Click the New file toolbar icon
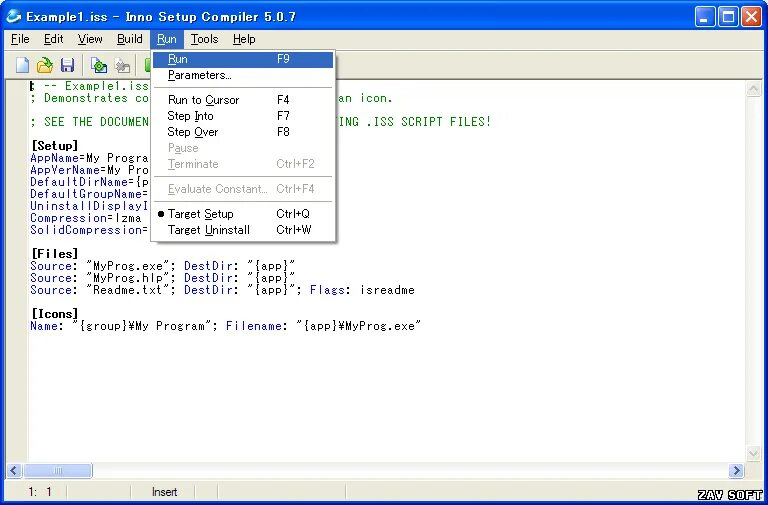Image resolution: width=768 pixels, height=505 pixels. click(x=23, y=65)
